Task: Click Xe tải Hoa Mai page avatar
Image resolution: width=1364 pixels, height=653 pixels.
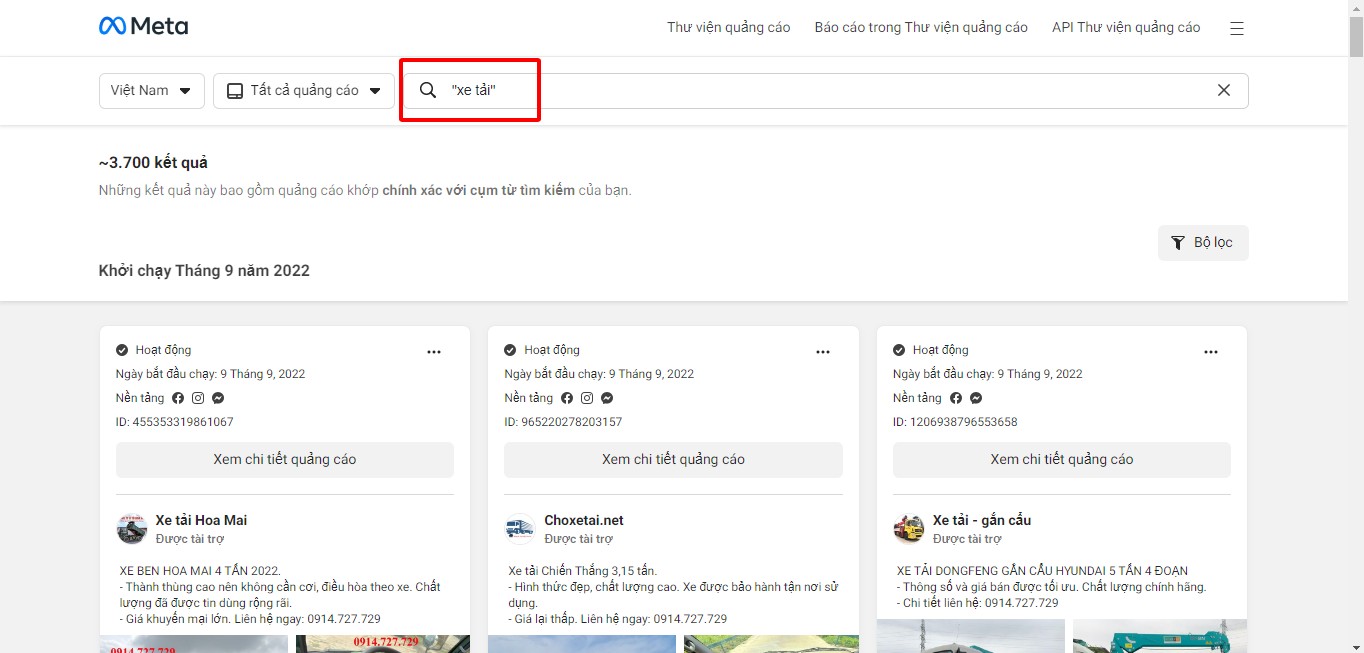Action: click(132, 528)
